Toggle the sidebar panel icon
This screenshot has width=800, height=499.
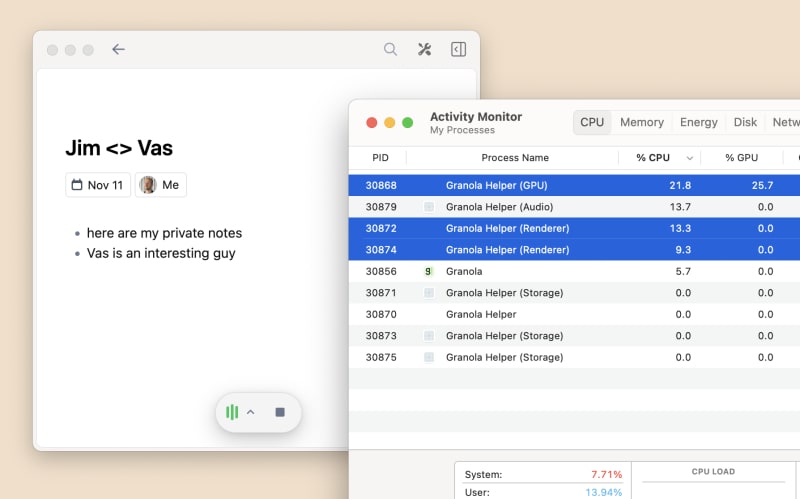[x=458, y=49]
